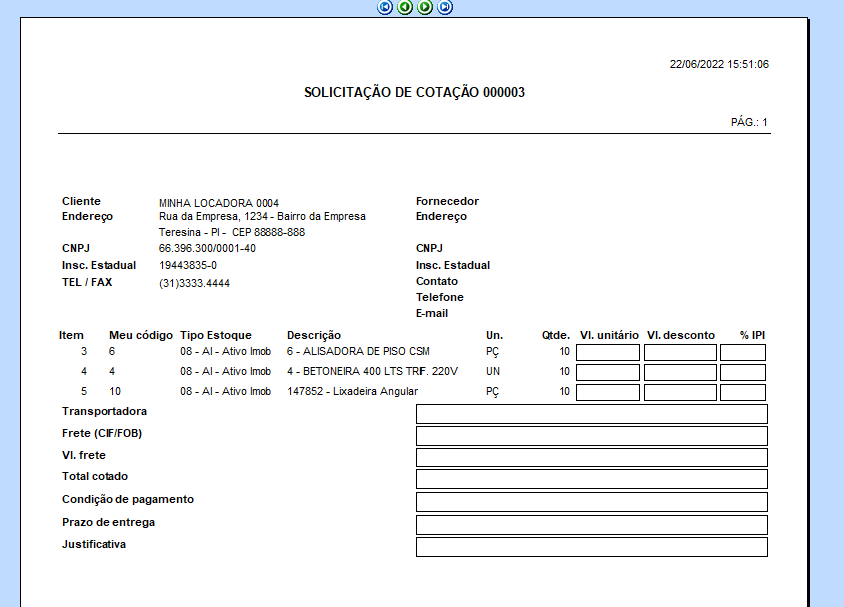Click the page indicator PÁG.: 1

click(x=749, y=122)
